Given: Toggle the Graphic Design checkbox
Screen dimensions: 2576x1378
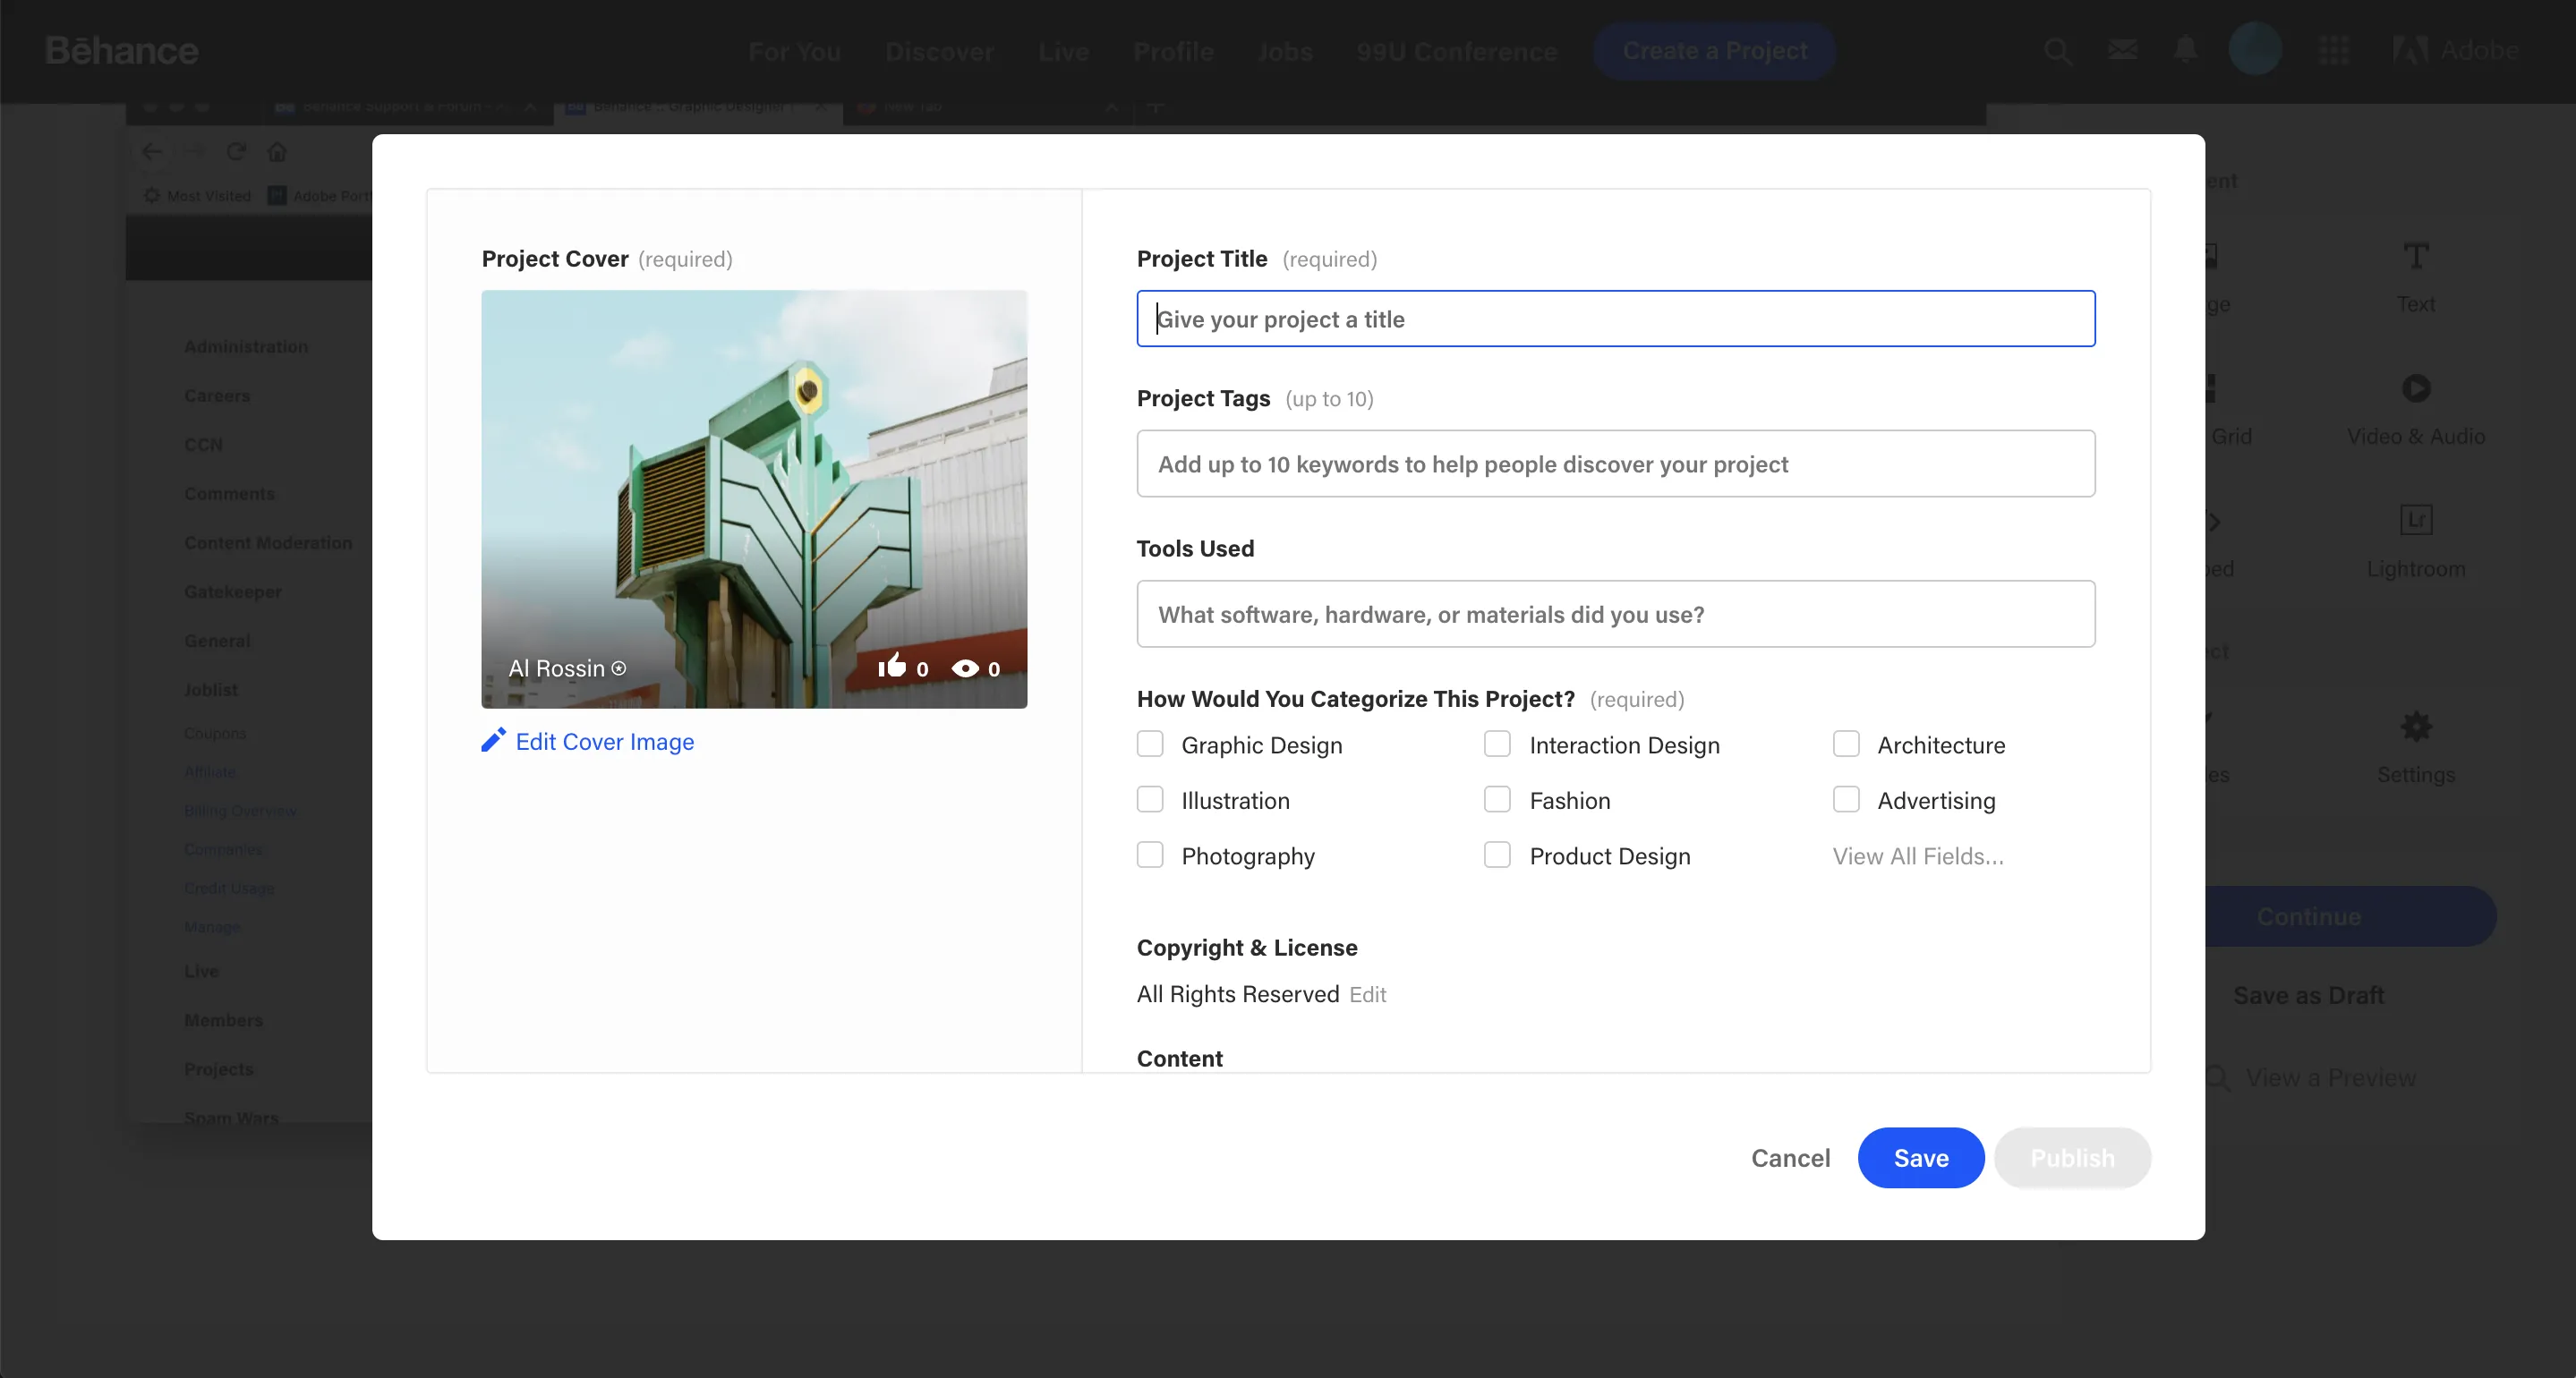Looking at the screenshot, I should [x=1150, y=744].
